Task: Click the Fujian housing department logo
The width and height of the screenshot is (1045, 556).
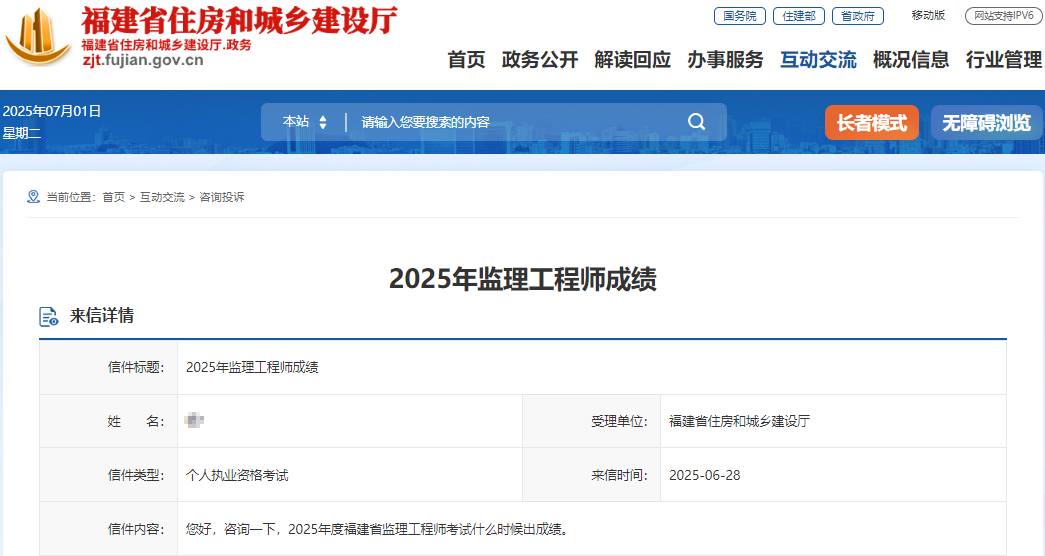Action: 38,36
